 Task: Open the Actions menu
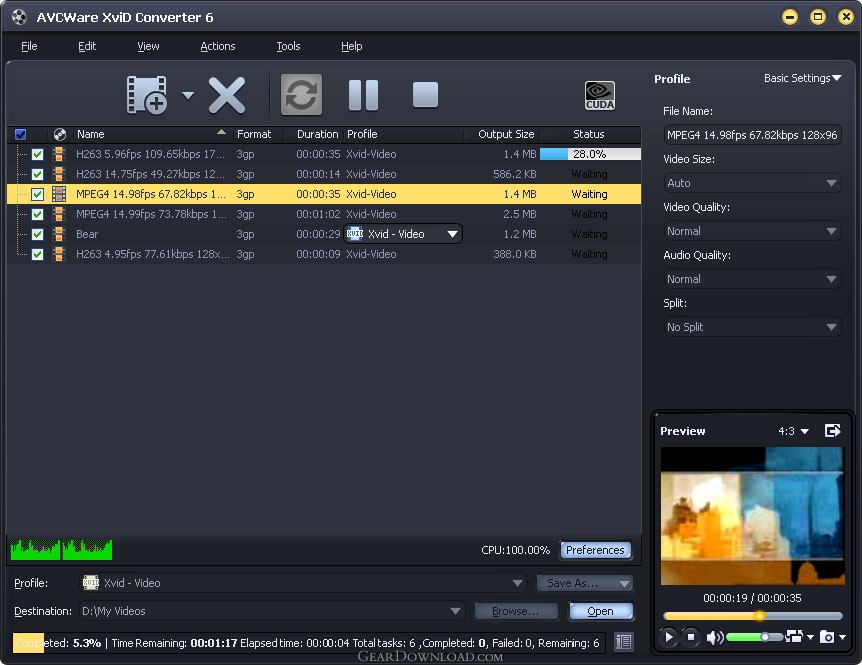218,46
